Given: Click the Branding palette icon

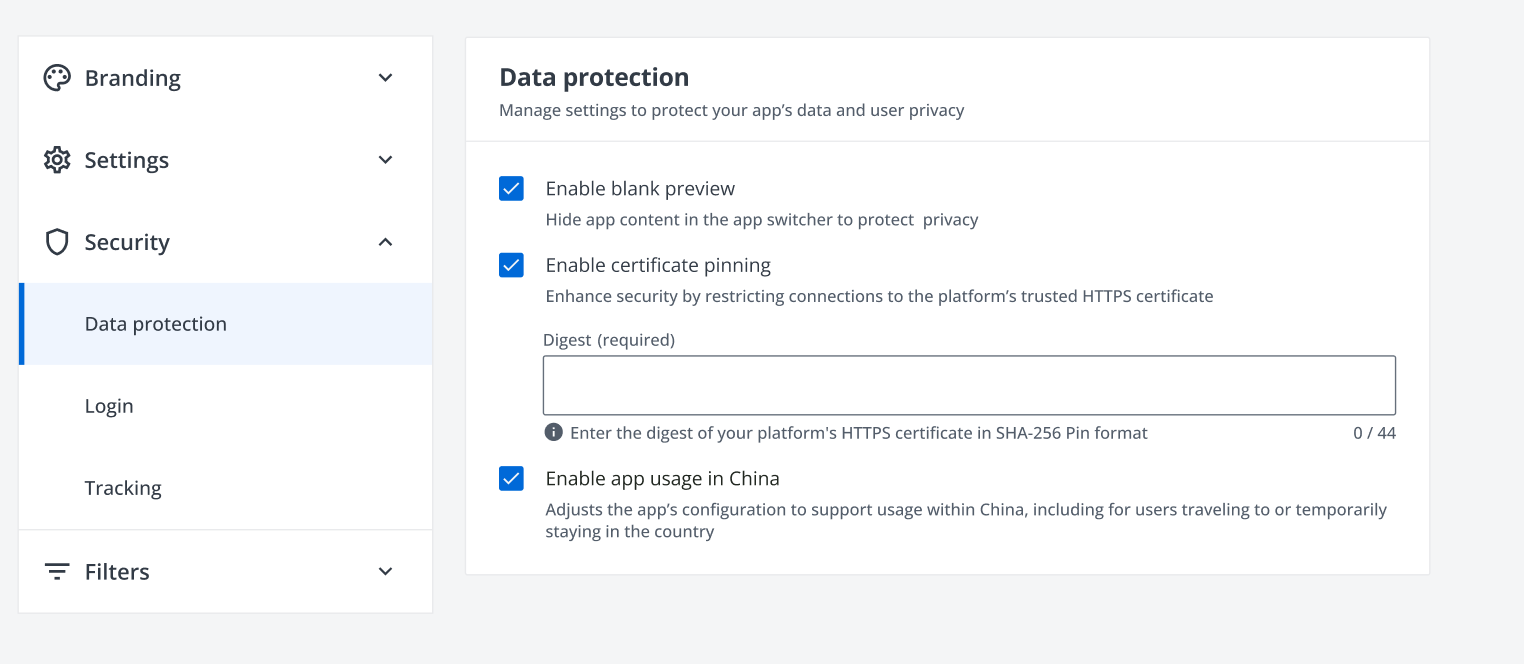Looking at the screenshot, I should 57,78.
